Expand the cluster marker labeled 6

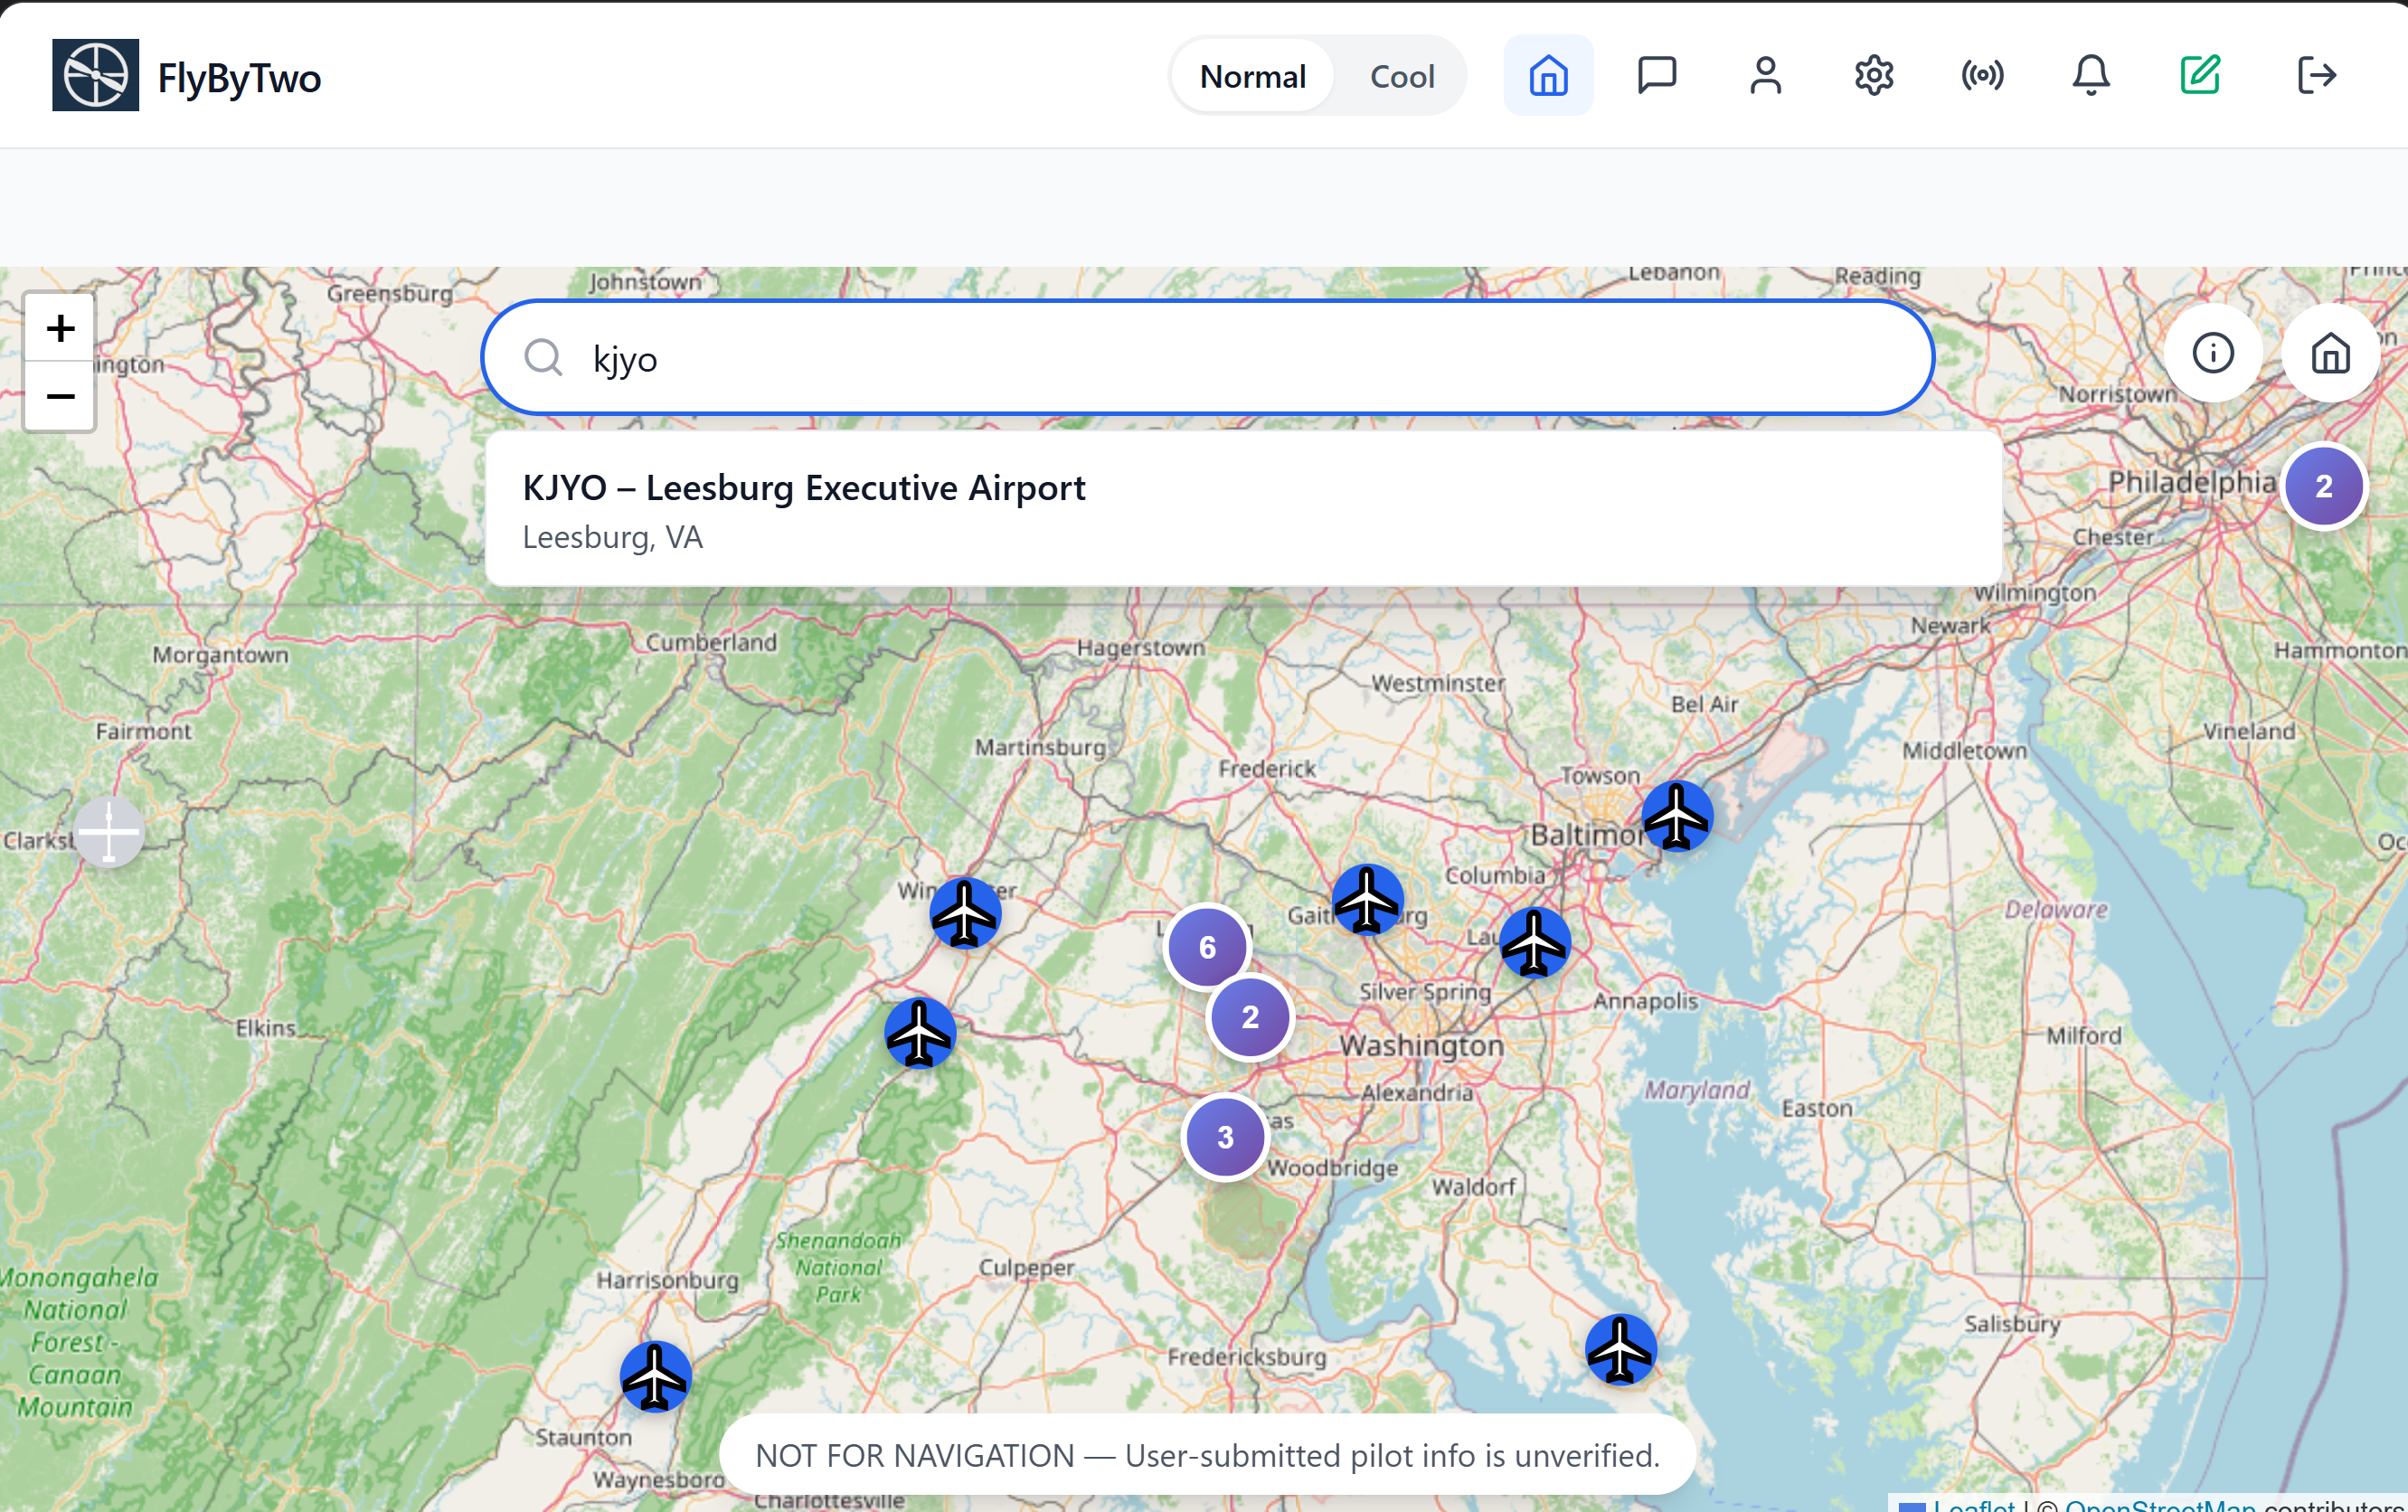(x=1207, y=947)
